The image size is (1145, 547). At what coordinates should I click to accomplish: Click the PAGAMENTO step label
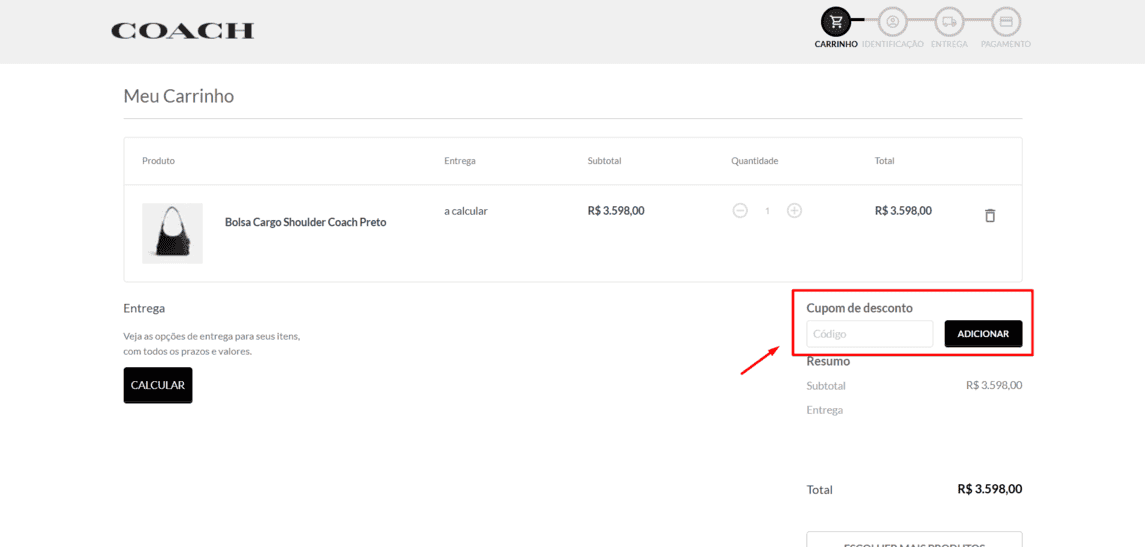1006,44
